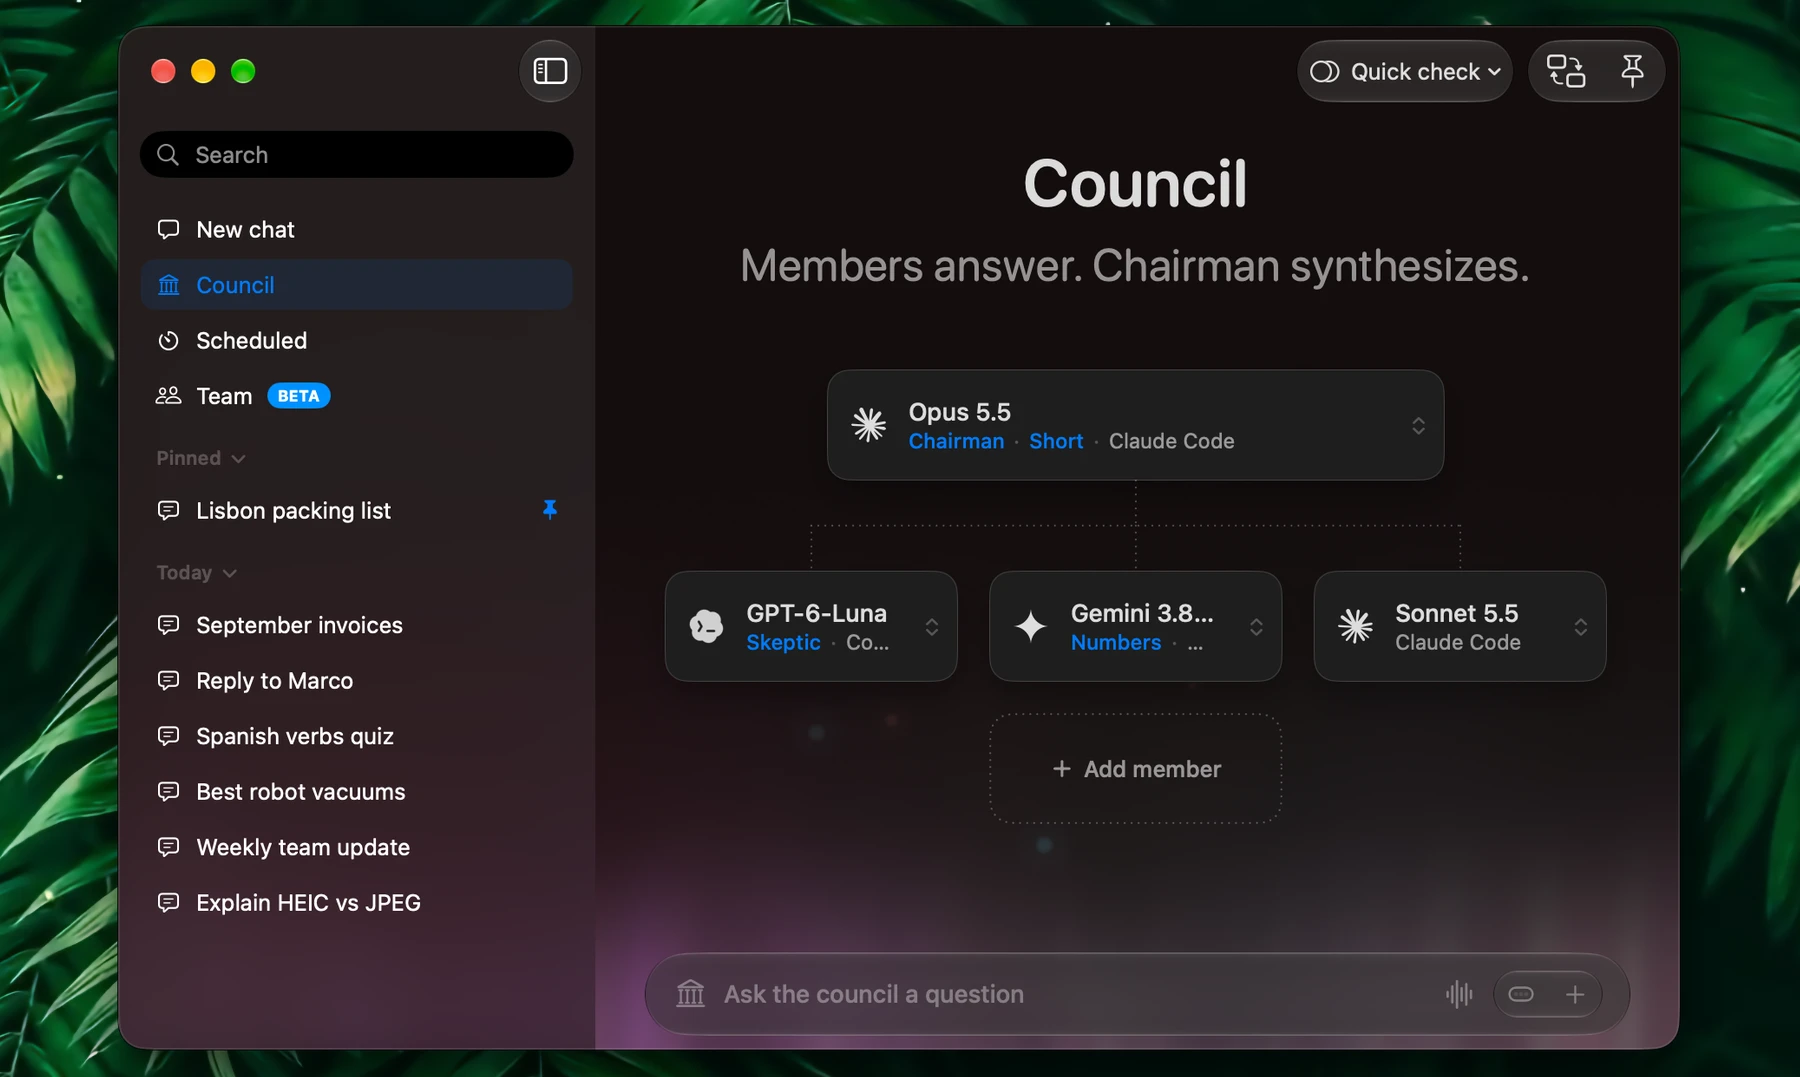Click the Sonnet 5.5 starburst logo
The width and height of the screenshot is (1800, 1077).
tap(1356, 626)
